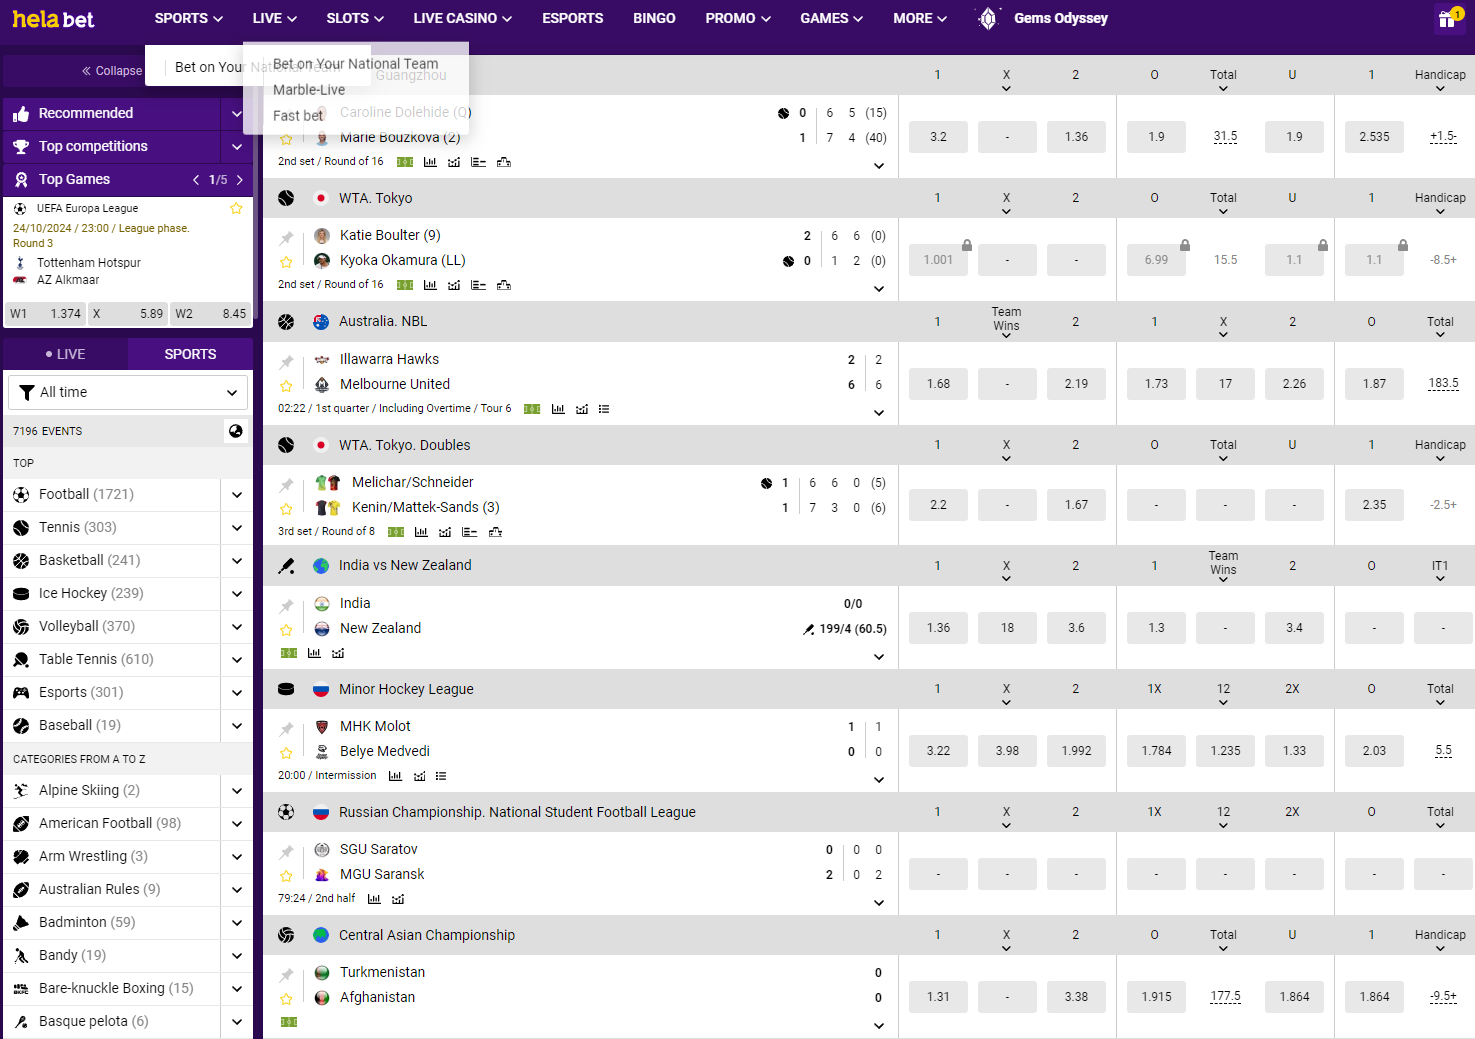Collapse the left sidebar

[112, 71]
